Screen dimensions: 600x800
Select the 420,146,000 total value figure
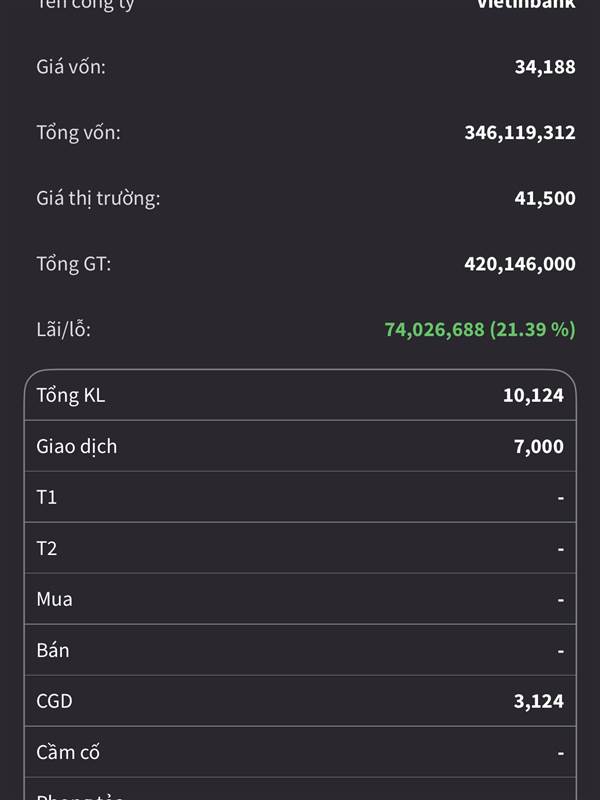pyautogui.click(x=520, y=264)
